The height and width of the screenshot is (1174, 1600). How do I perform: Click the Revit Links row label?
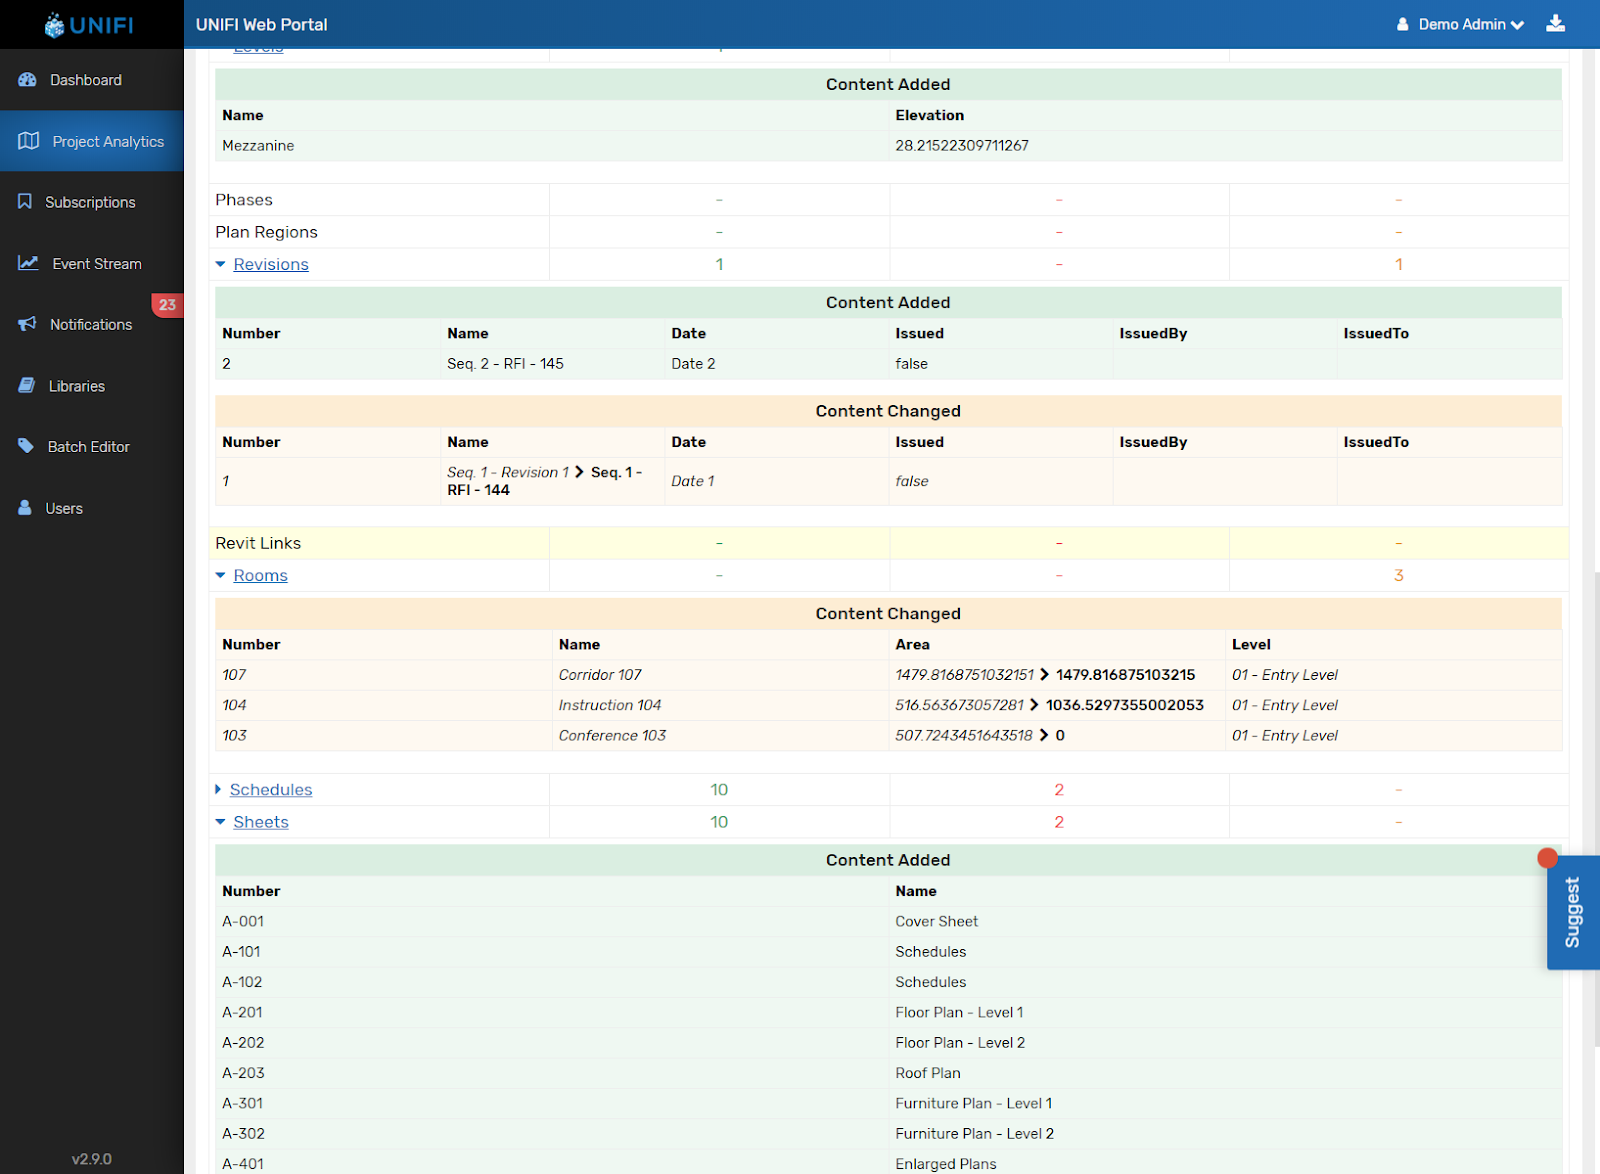pyautogui.click(x=258, y=543)
